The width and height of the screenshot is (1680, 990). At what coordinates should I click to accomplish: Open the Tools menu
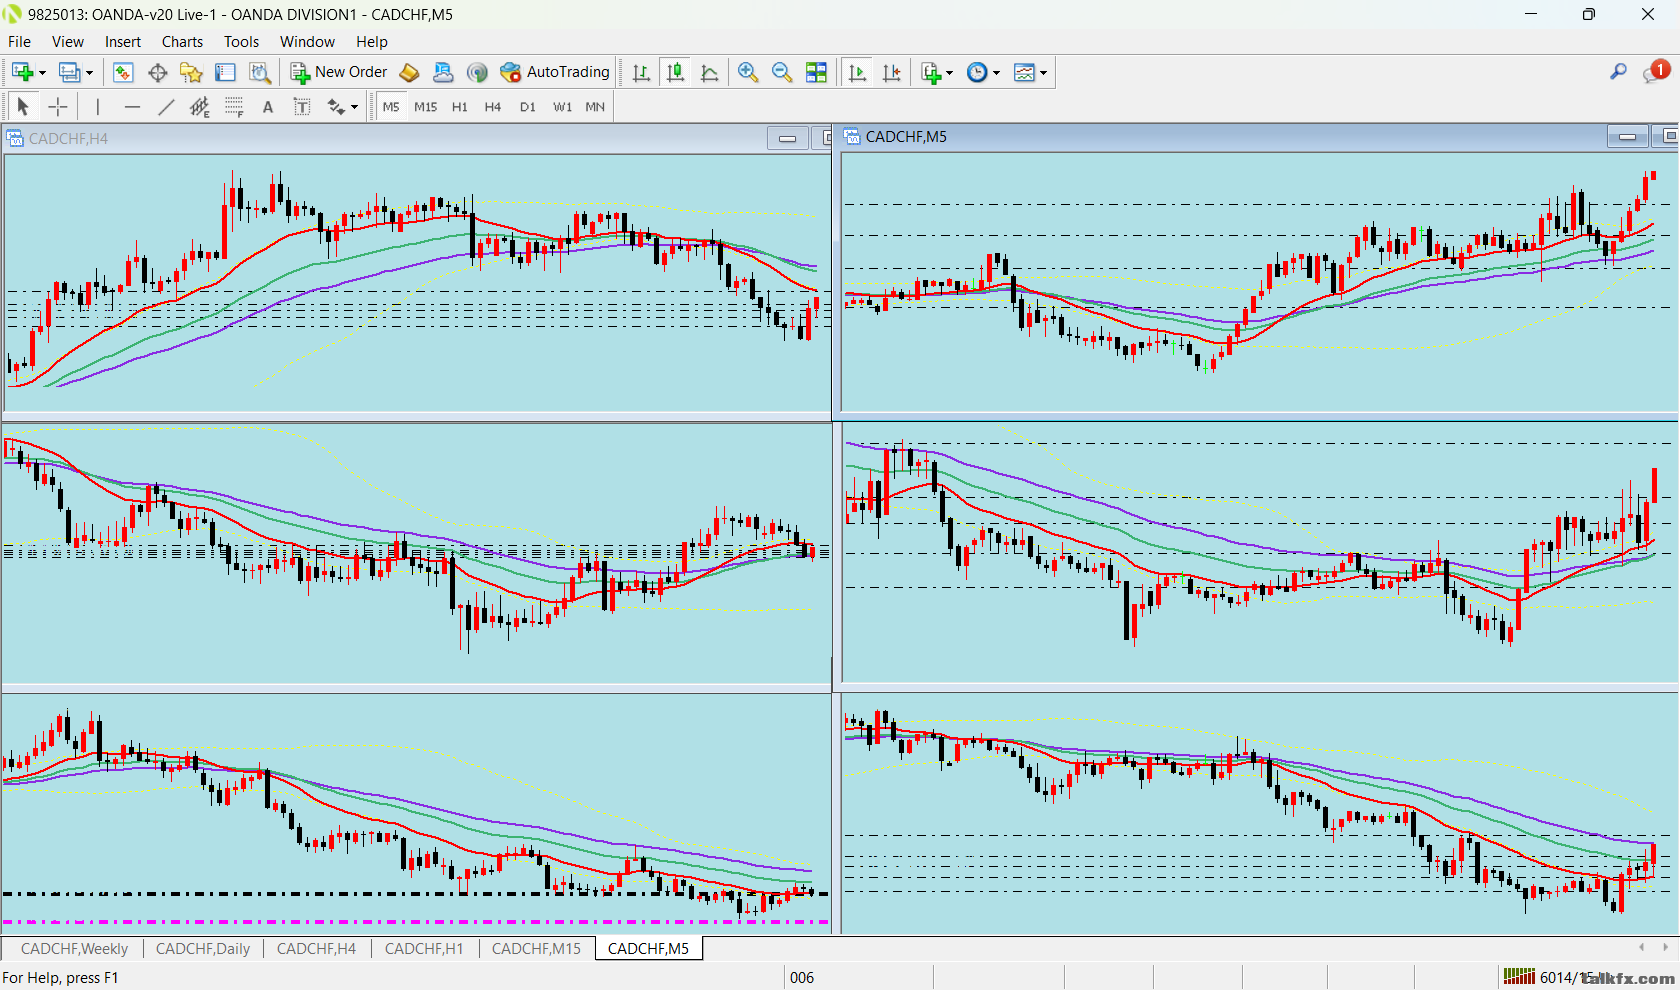click(241, 42)
